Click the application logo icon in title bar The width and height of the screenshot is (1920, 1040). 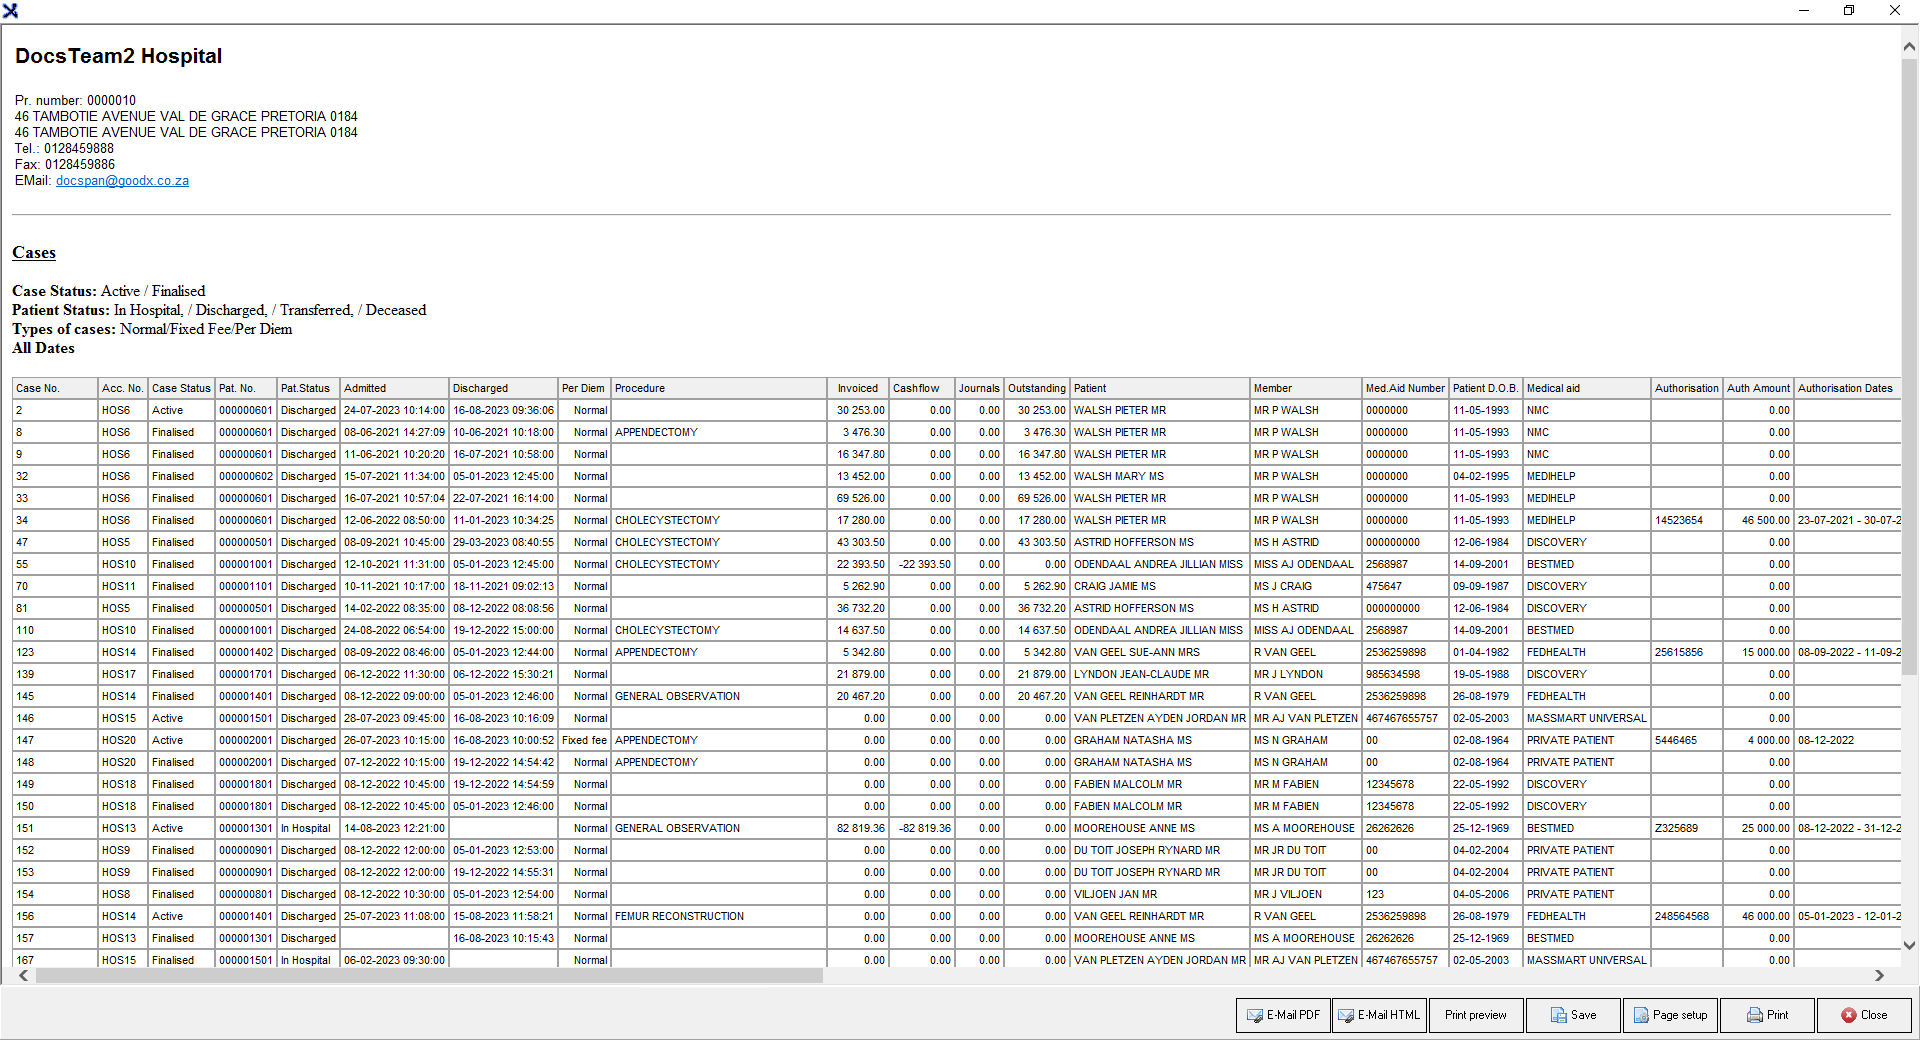(x=10, y=11)
